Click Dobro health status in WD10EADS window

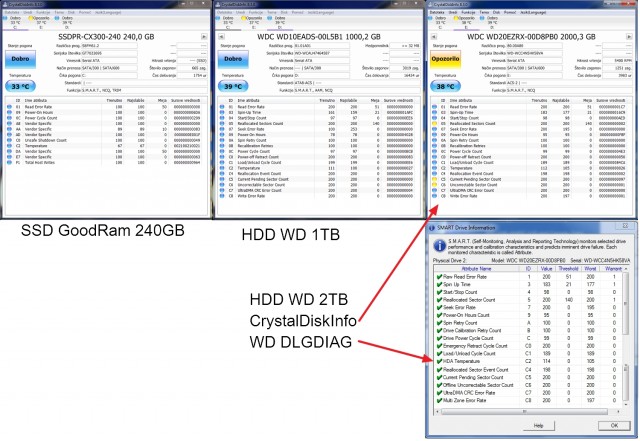coord(233,59)
